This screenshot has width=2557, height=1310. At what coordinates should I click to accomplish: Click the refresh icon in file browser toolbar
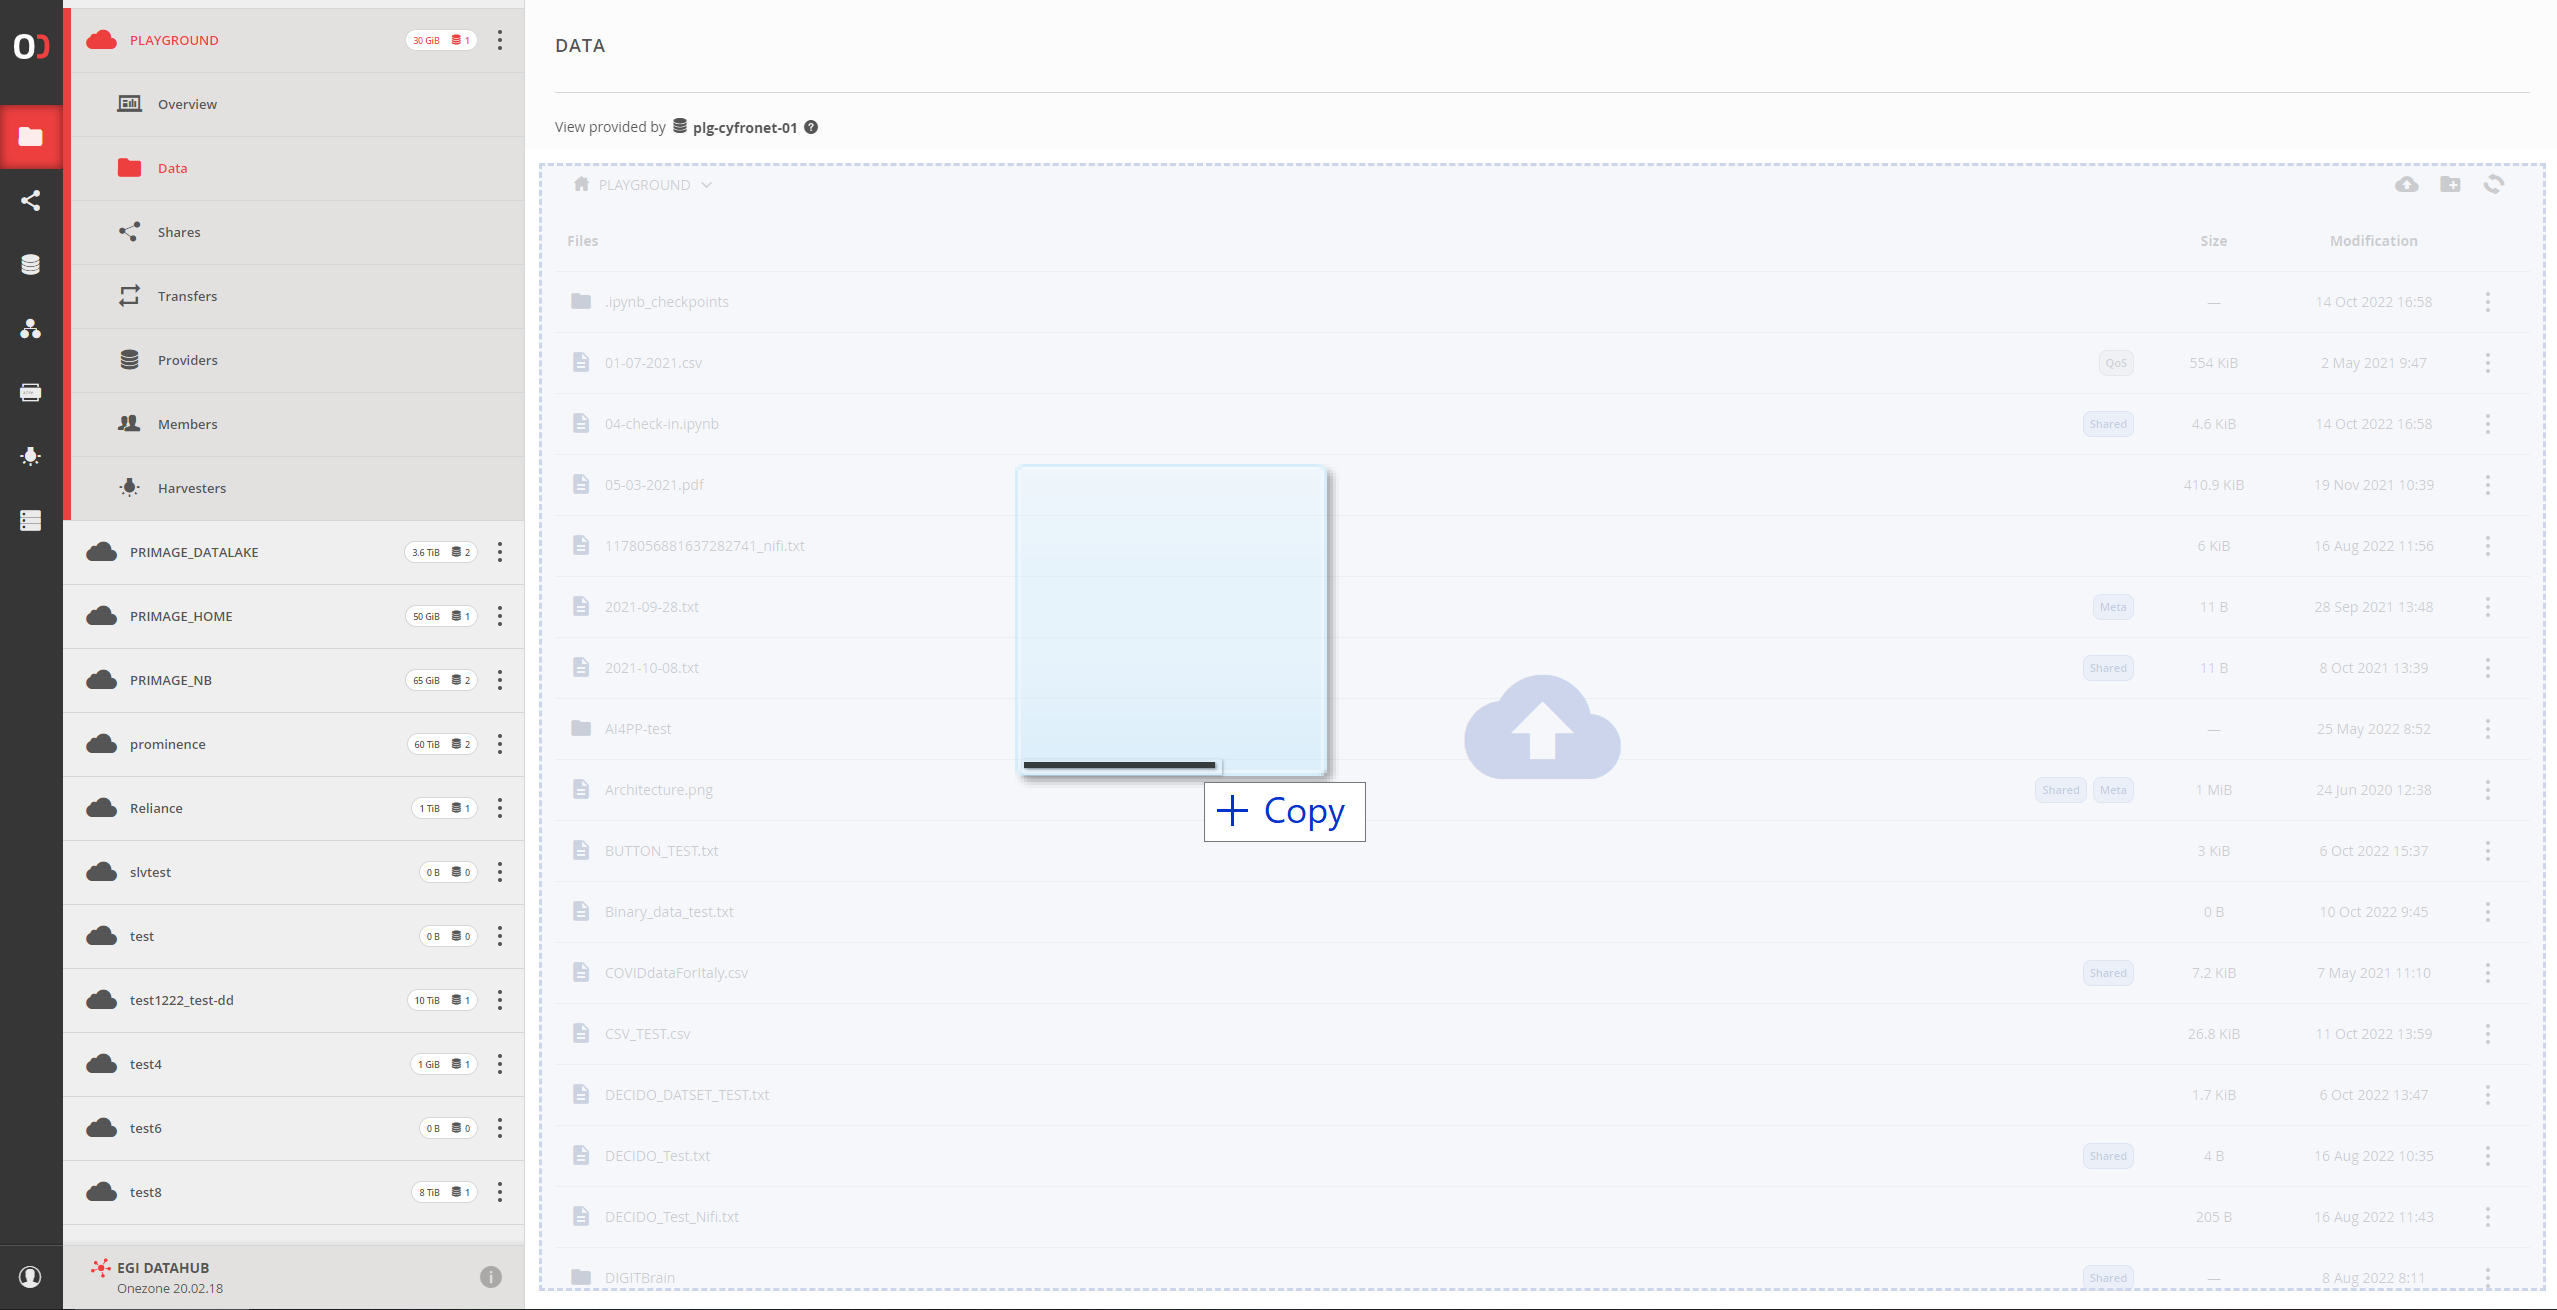(x=2494, y=184)
